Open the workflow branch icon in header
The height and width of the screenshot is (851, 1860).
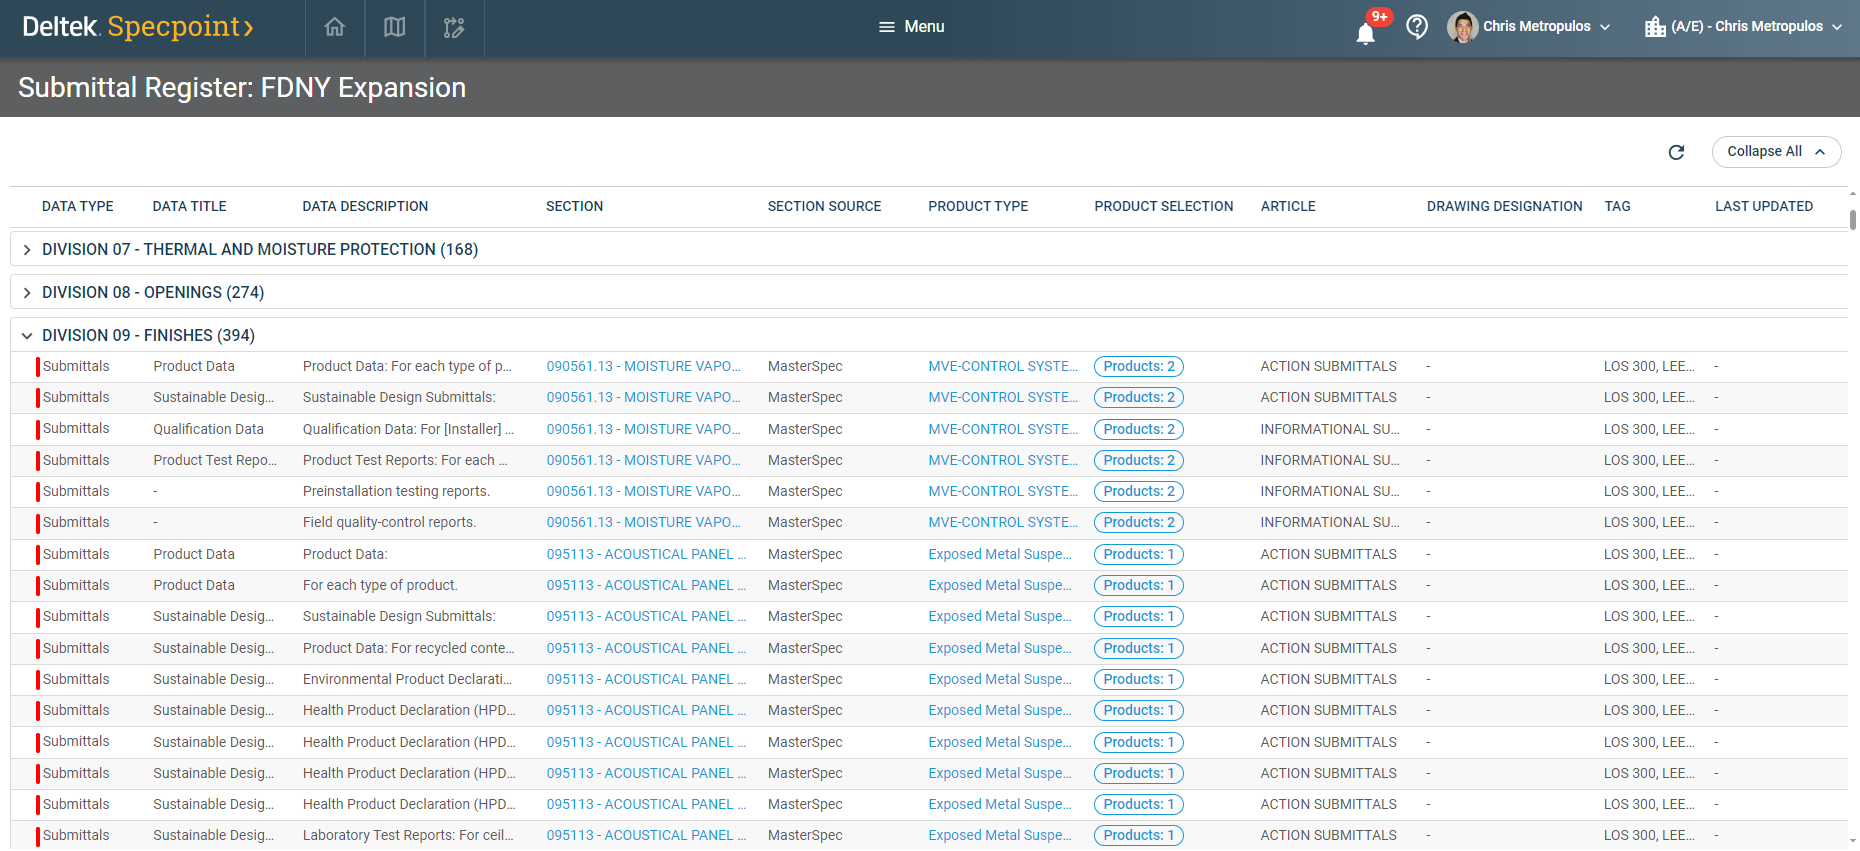454,27
